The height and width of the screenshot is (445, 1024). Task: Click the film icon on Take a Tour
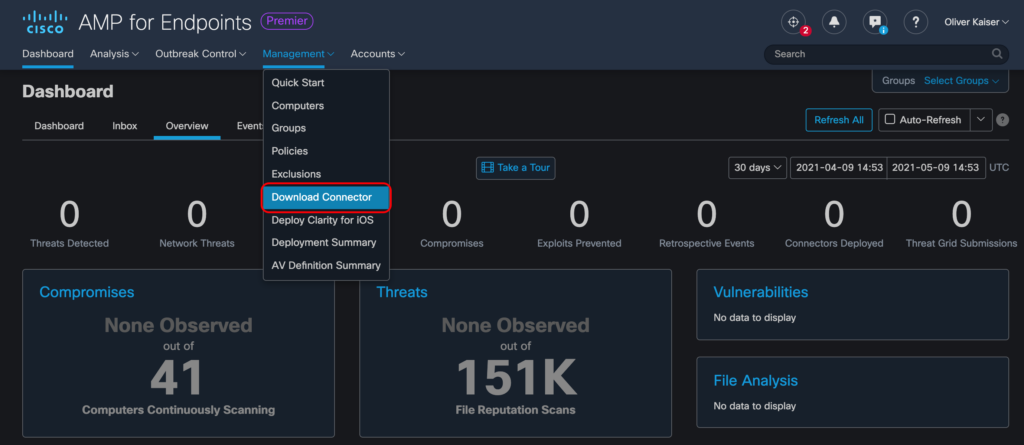click(x=488, y=167)
